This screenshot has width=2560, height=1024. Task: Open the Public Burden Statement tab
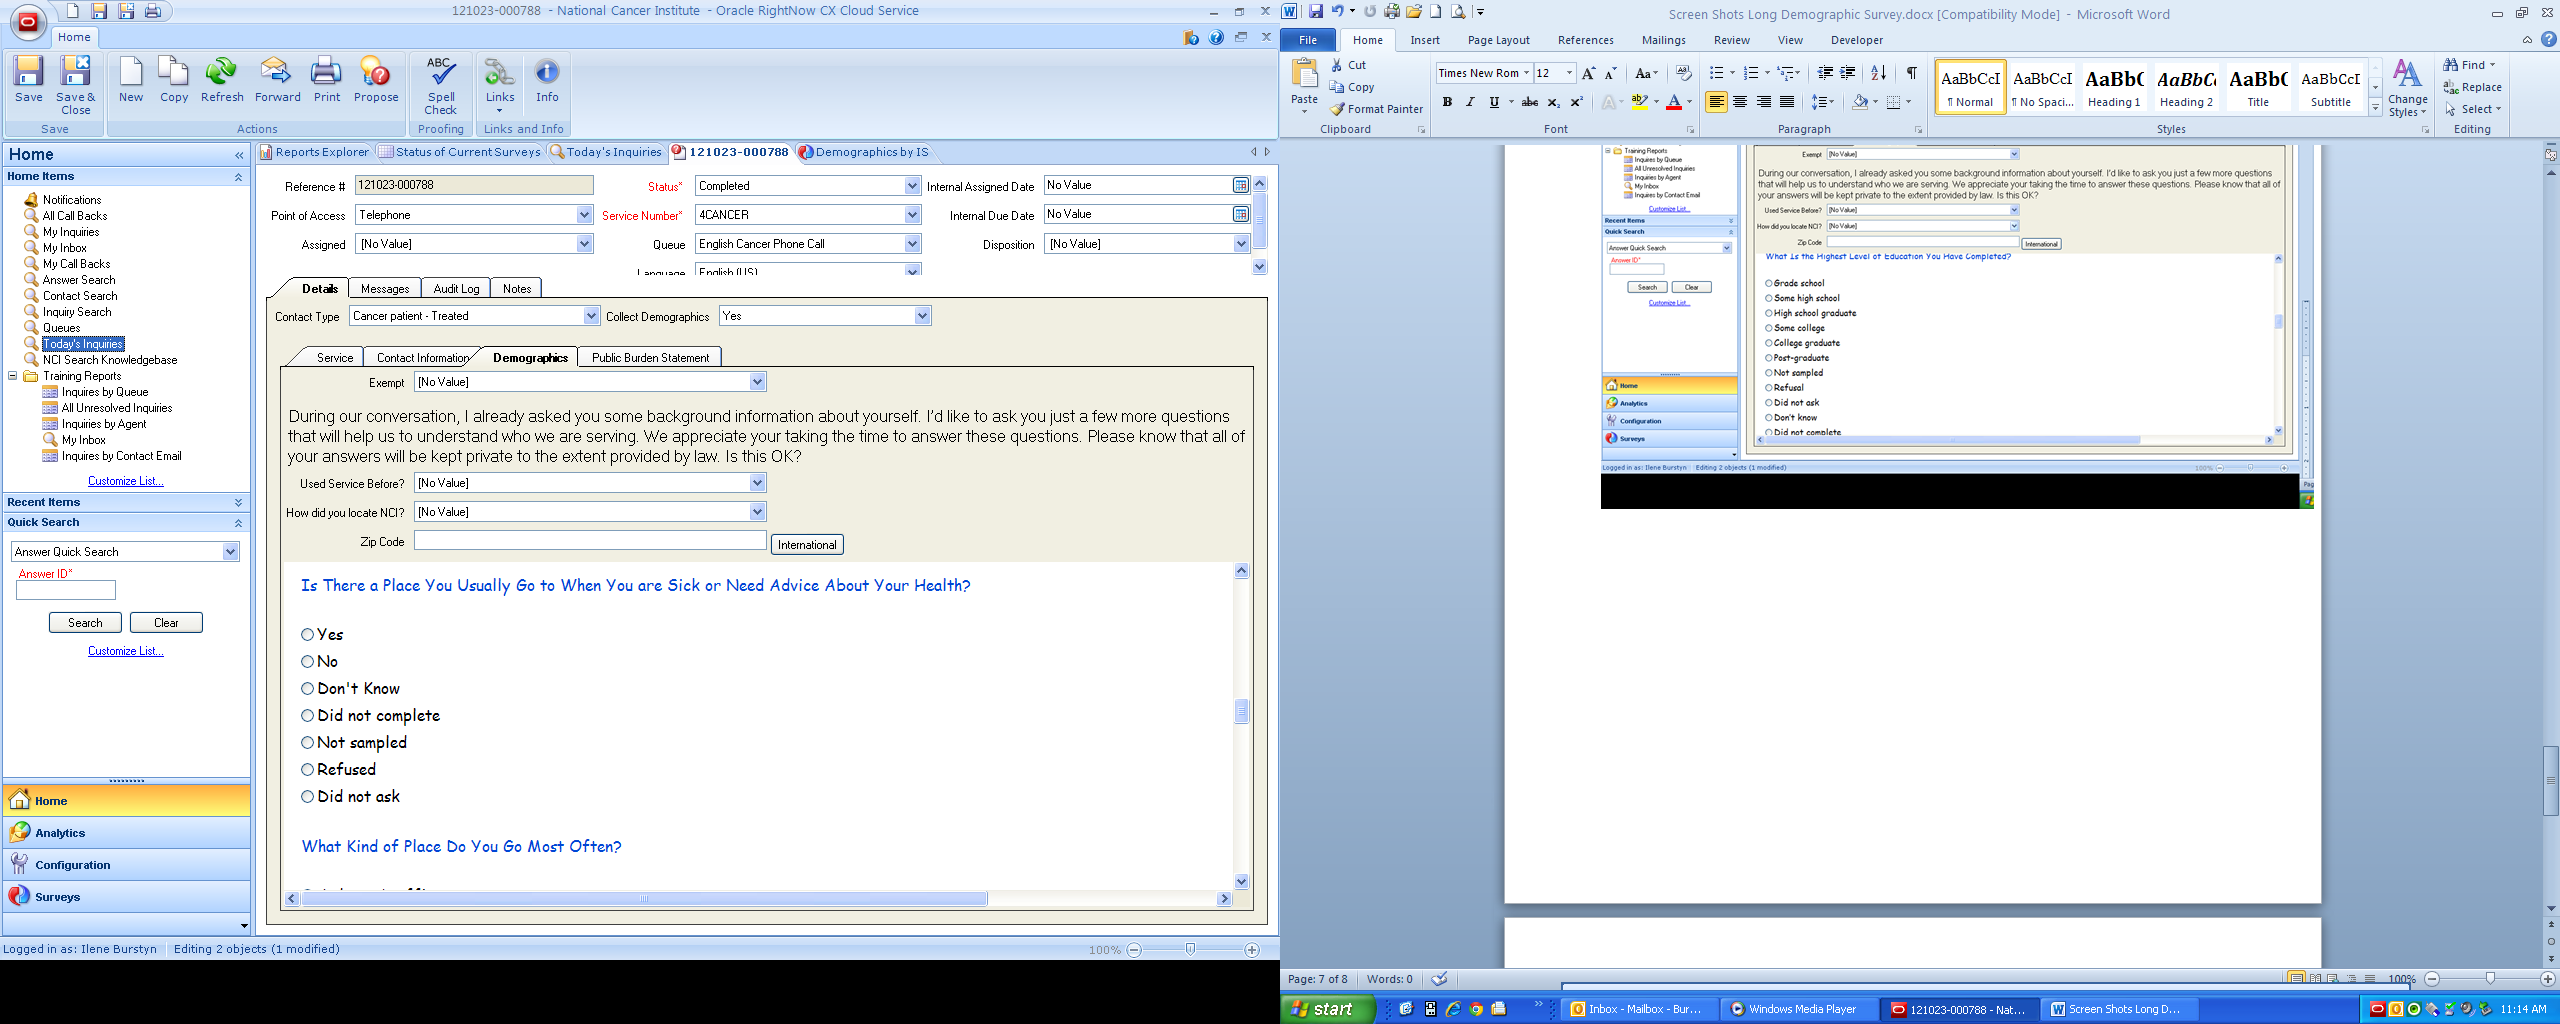[650, 358]
